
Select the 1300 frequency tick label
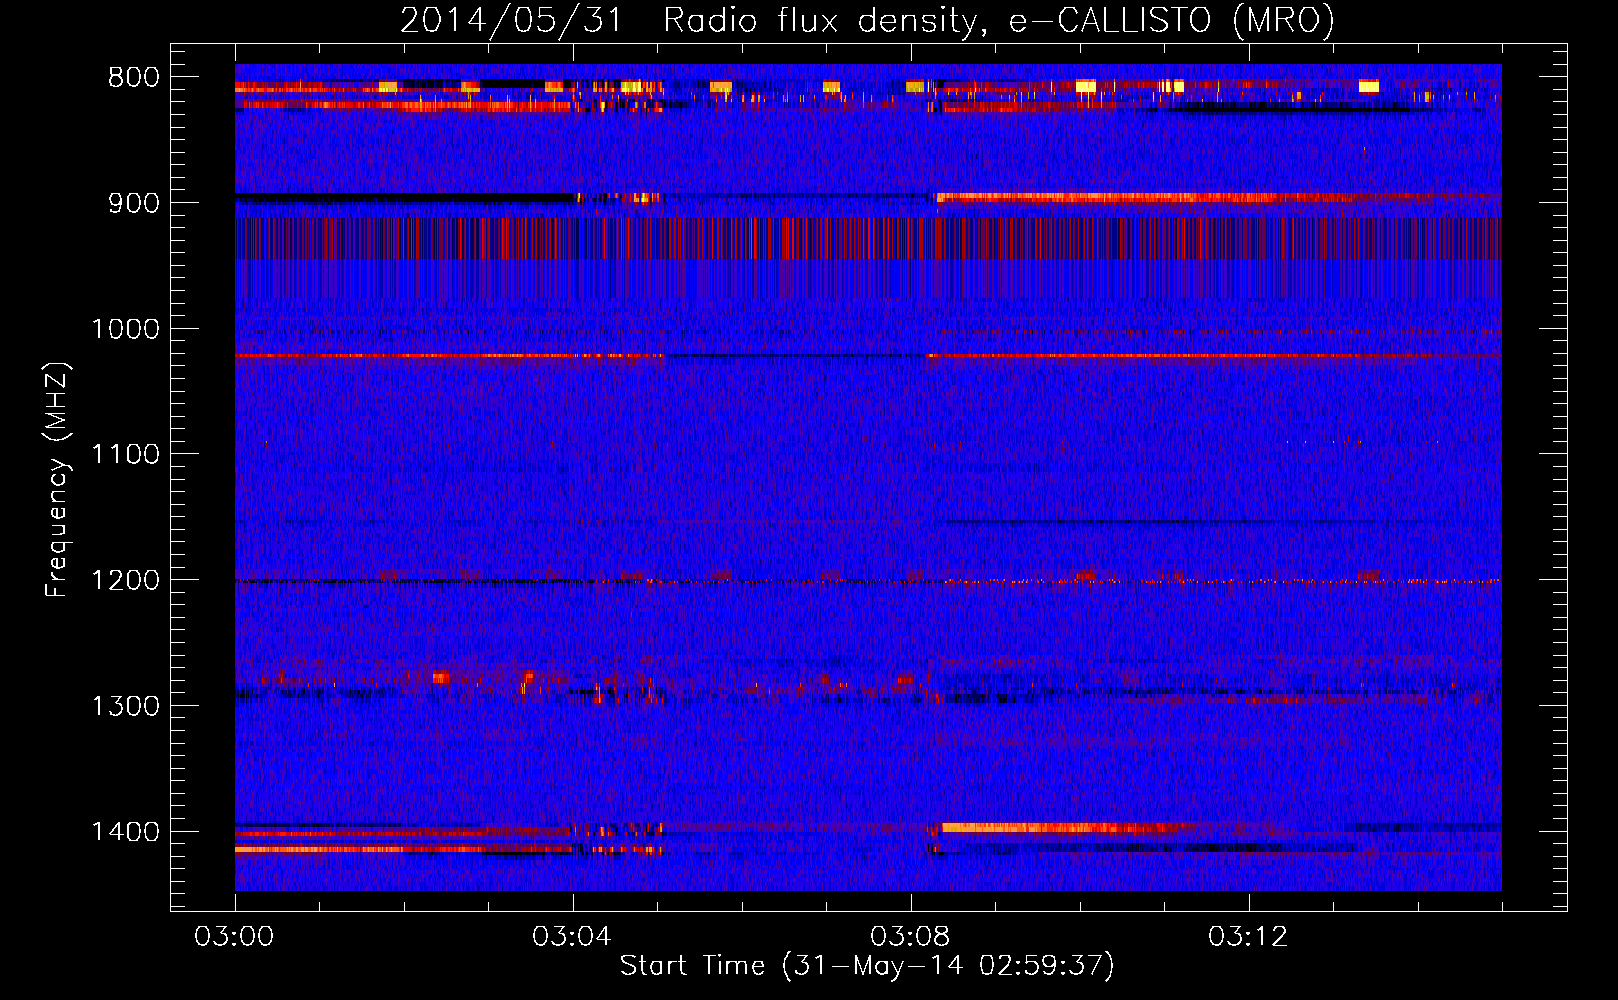point(125,706)
